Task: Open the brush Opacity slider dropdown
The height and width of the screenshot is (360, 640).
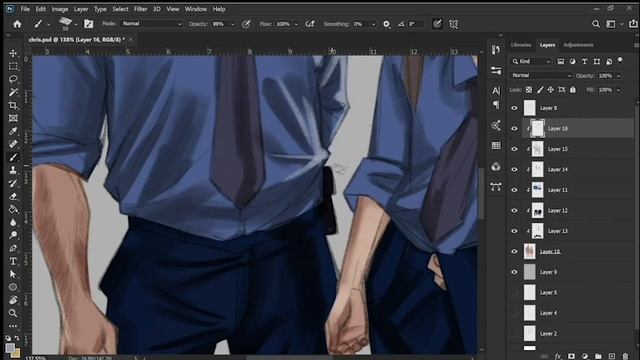Action: (x=232, y=24)
